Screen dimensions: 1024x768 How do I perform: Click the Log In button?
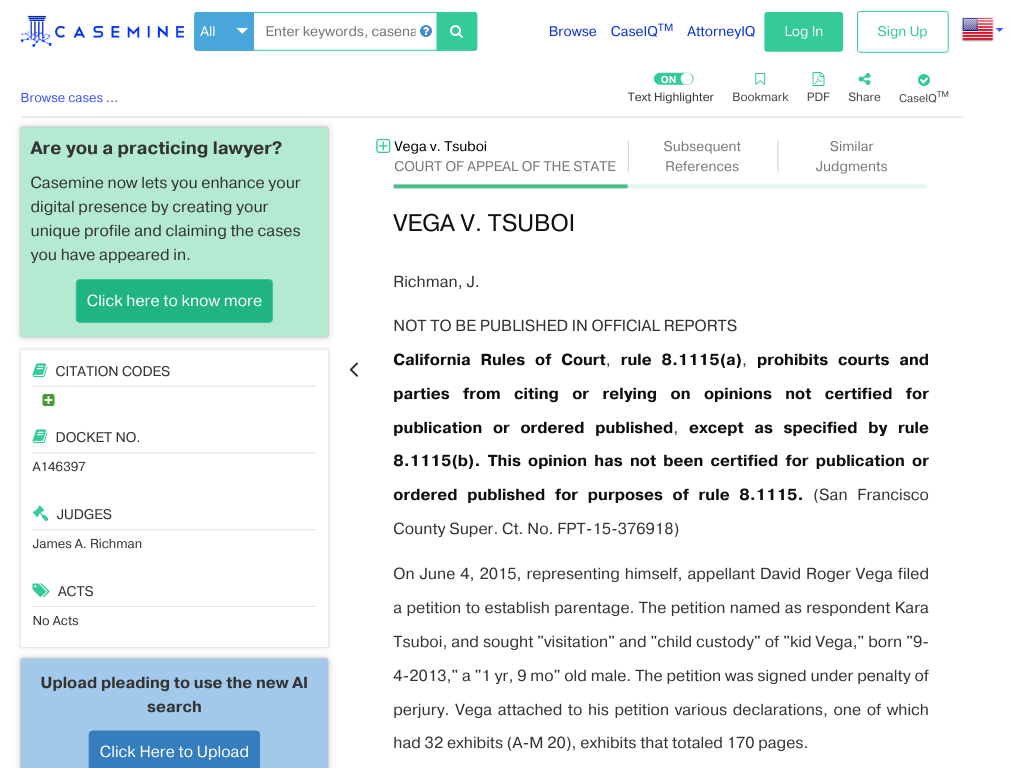(803, 31)
